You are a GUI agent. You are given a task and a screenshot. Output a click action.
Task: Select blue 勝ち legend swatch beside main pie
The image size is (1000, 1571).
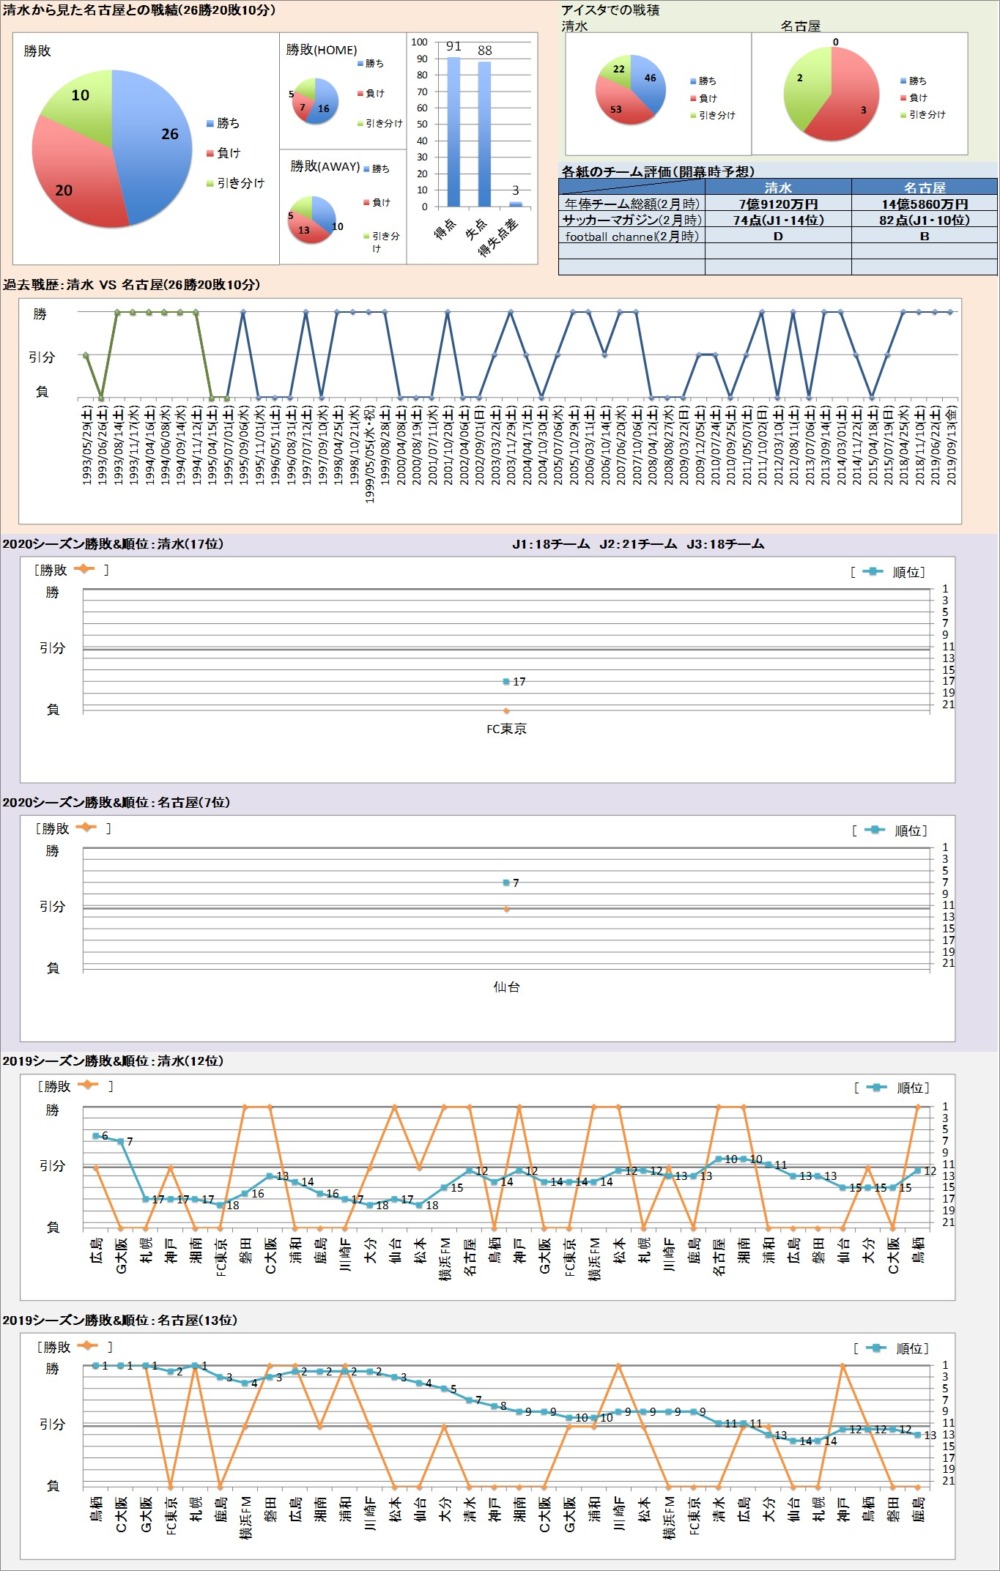[x=210, y=123]
